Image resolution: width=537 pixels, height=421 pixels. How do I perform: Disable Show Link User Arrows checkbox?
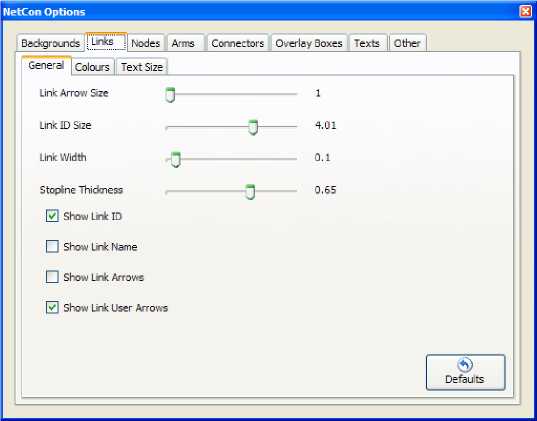(52, 307)
